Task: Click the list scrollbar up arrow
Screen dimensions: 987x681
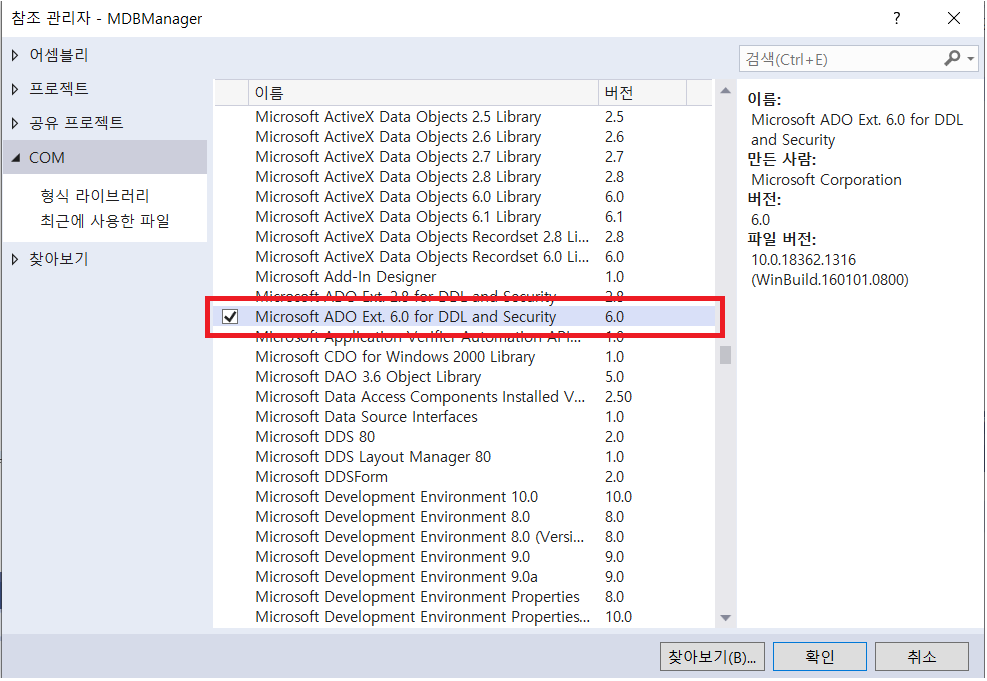Action: coord(725,91)
